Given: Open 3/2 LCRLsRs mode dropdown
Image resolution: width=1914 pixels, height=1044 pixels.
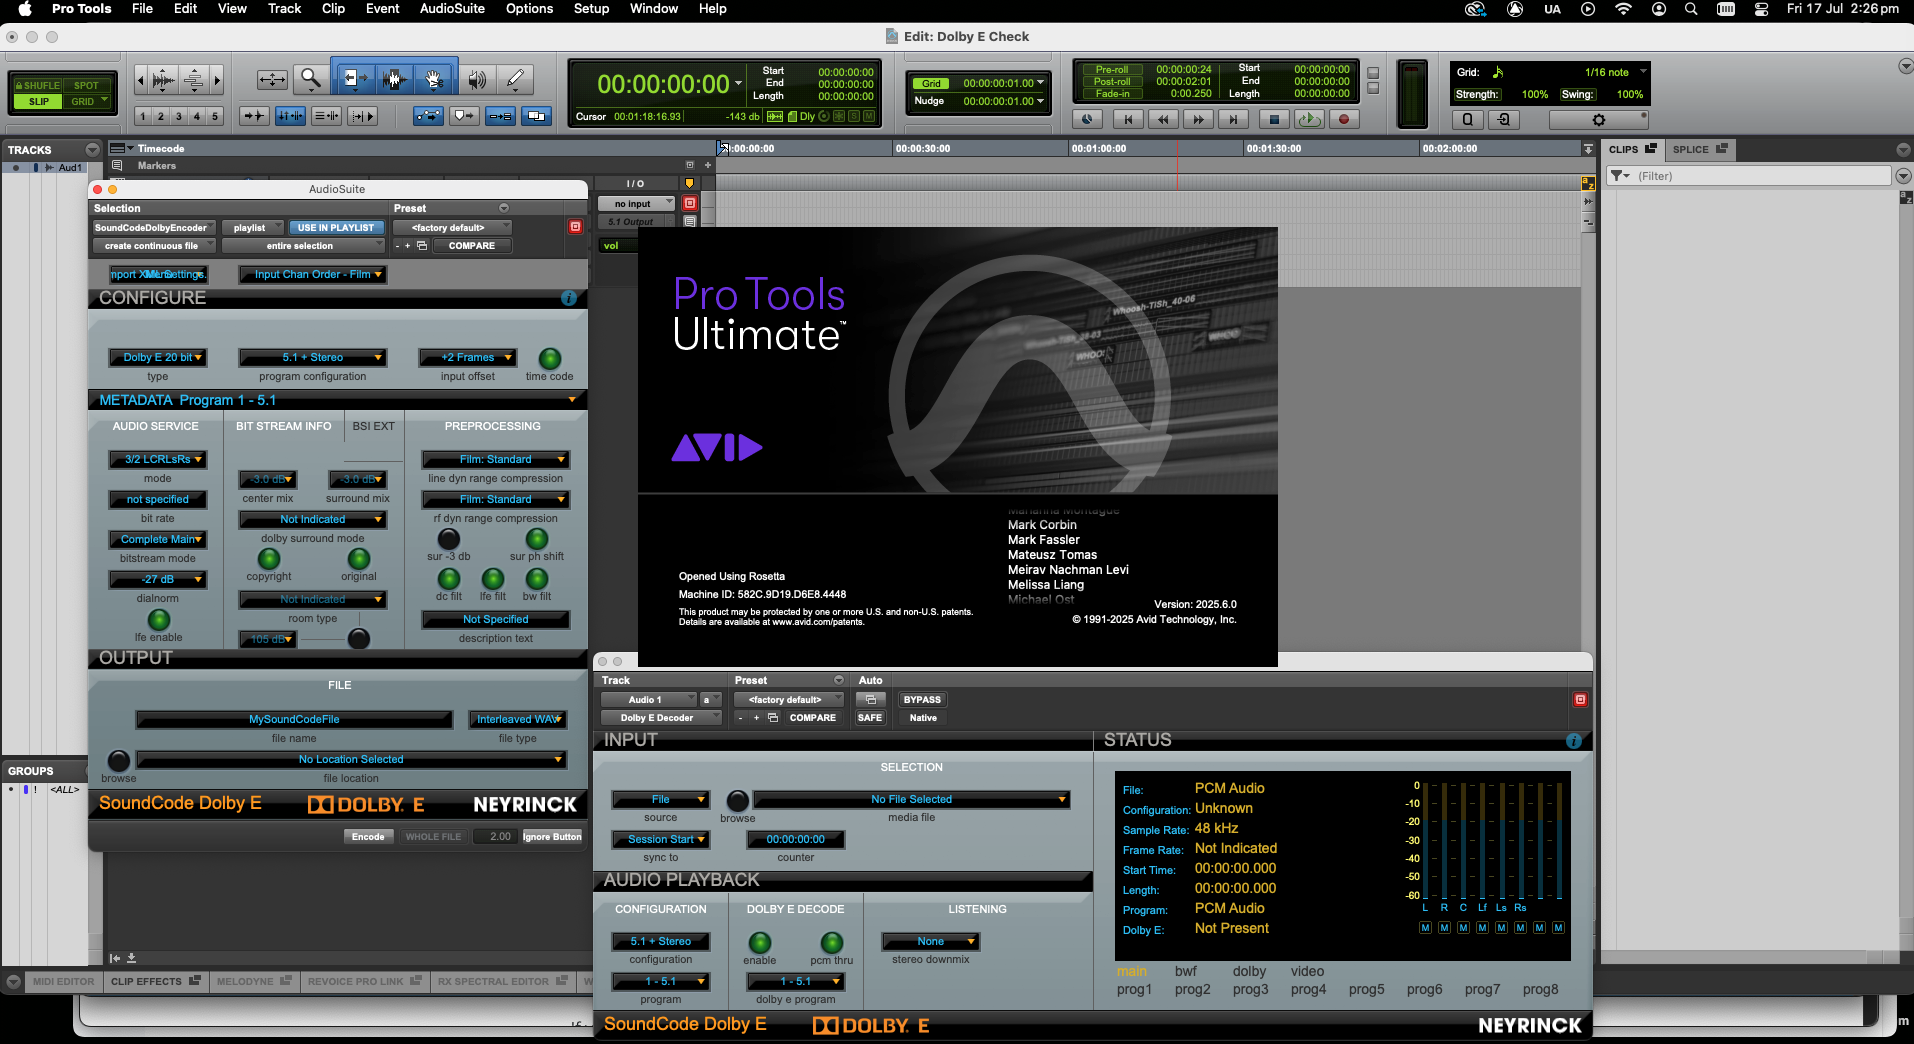Looking at the screenshot, I should coord(157,460).
